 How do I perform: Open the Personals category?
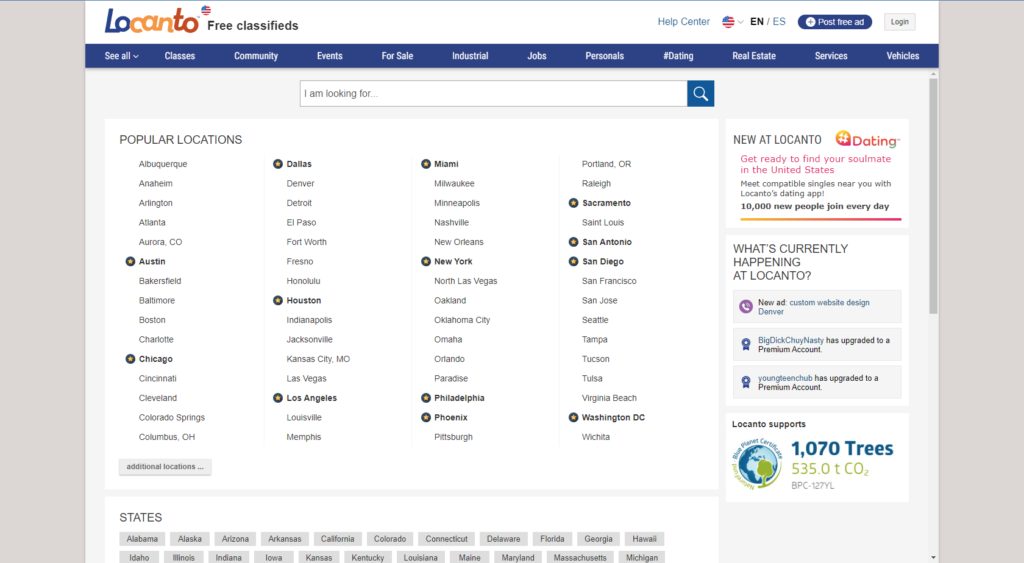tap(605, 56)
